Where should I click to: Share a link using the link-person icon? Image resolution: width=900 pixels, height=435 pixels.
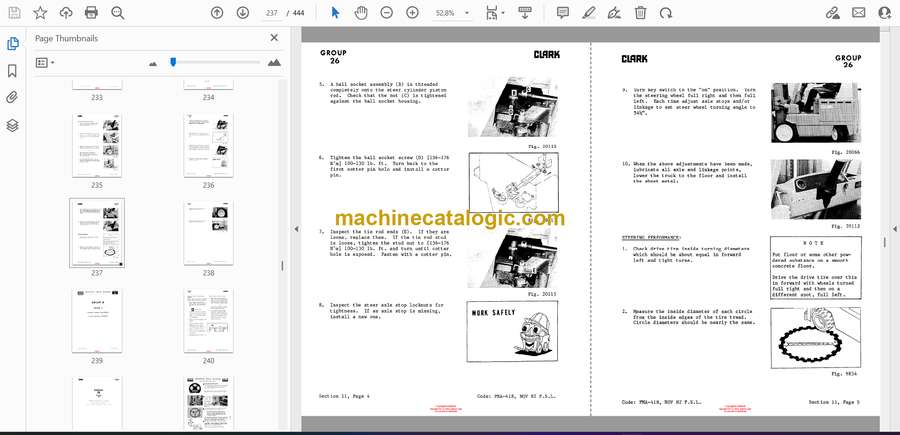833,13
